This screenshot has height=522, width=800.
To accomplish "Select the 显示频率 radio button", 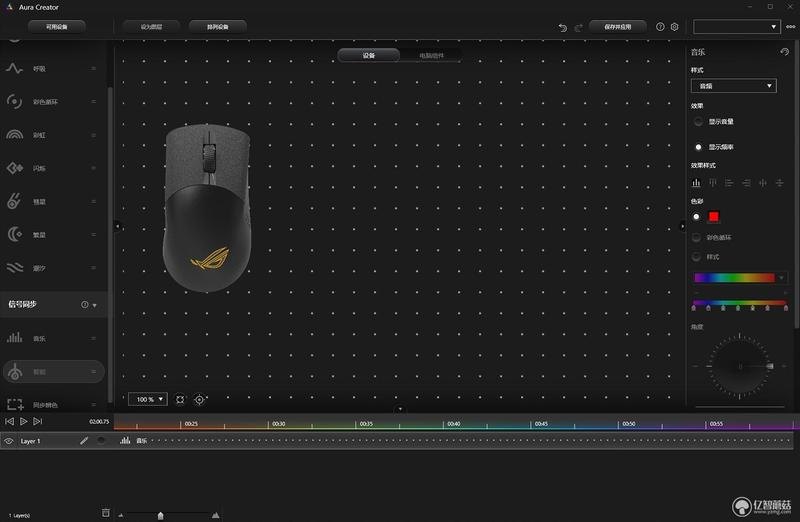I will click(x=698, y=147).
